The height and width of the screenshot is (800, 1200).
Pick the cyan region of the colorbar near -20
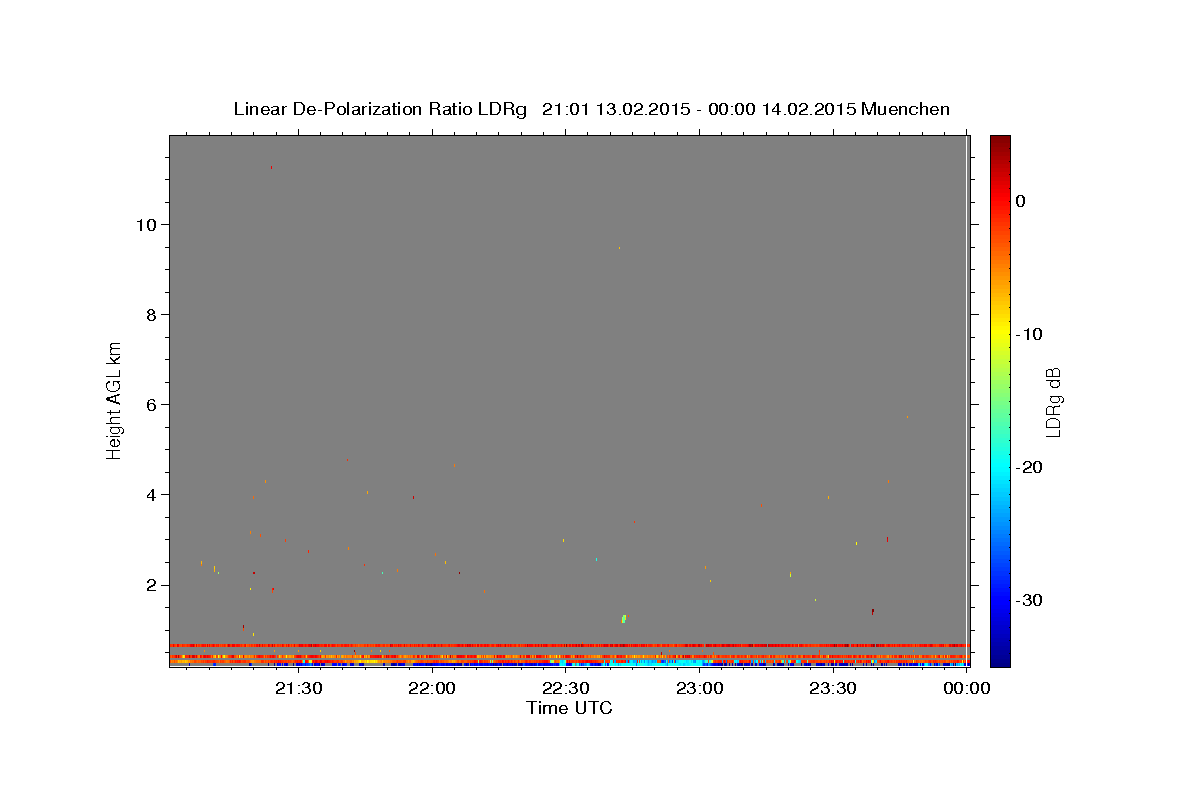(1000, 467)
